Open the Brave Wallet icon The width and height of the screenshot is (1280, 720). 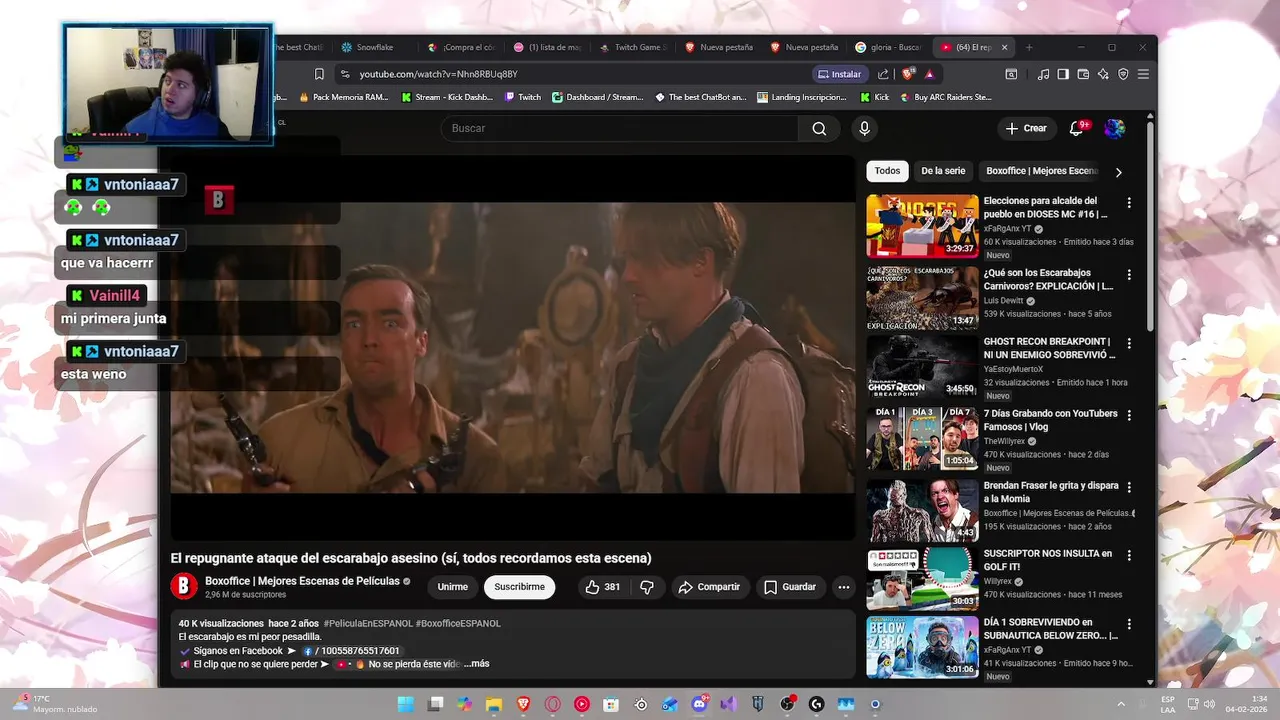coord(1083,74)
